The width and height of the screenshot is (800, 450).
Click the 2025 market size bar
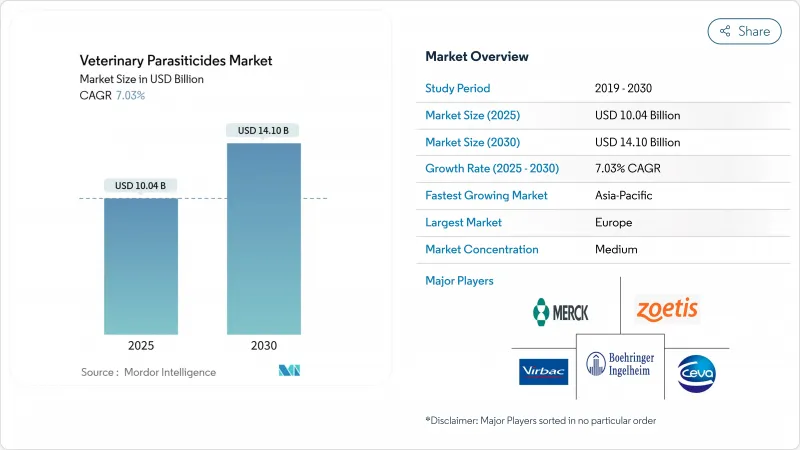click(x=140, y=266)
